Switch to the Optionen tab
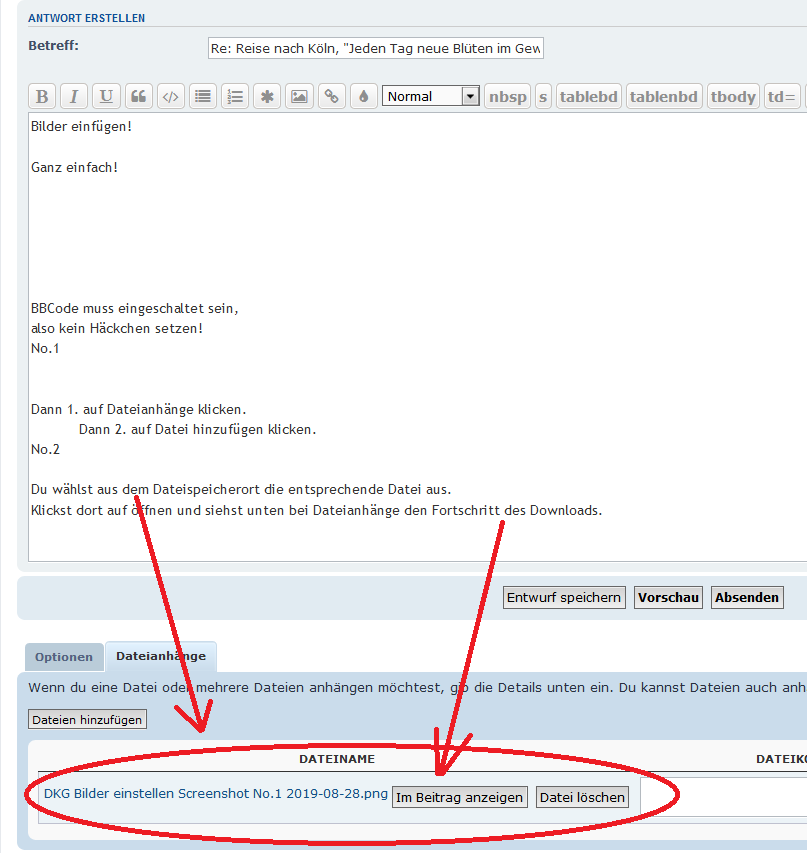Image resolution: width=807 pixels, height=853 pixels. (64, 657)
